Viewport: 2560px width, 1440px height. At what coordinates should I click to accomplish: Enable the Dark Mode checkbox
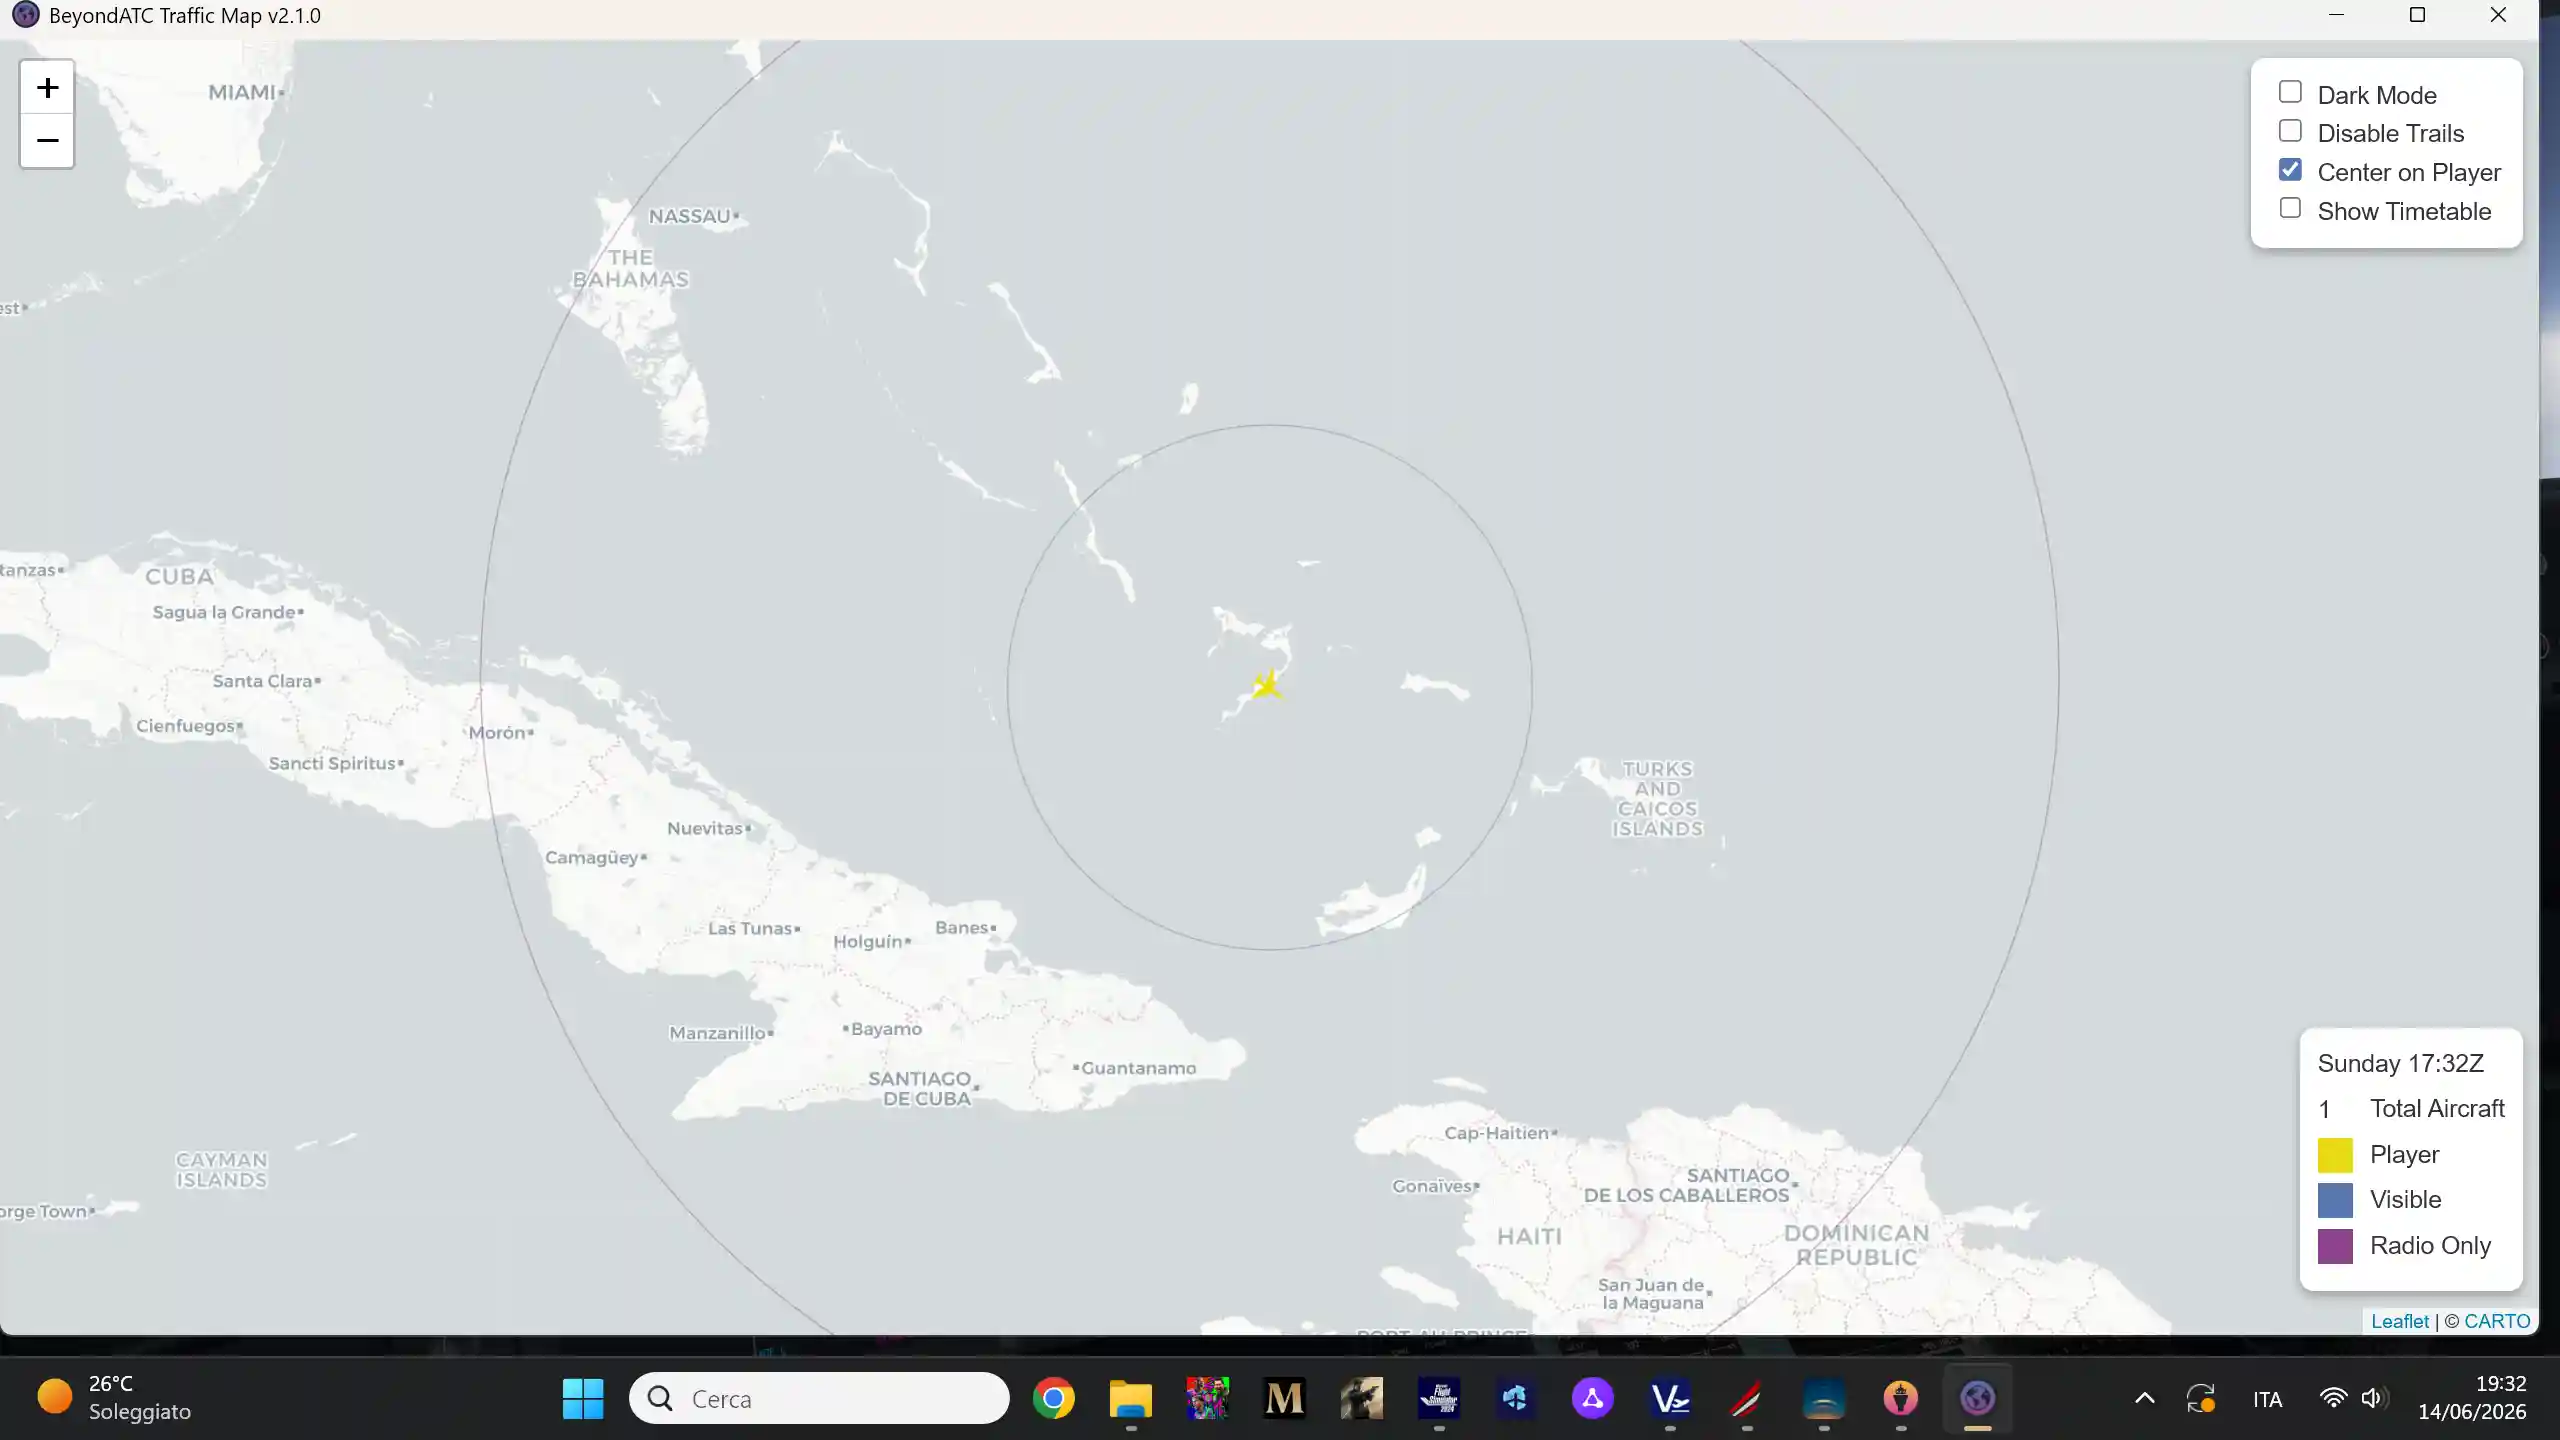tap(2290, 93)
